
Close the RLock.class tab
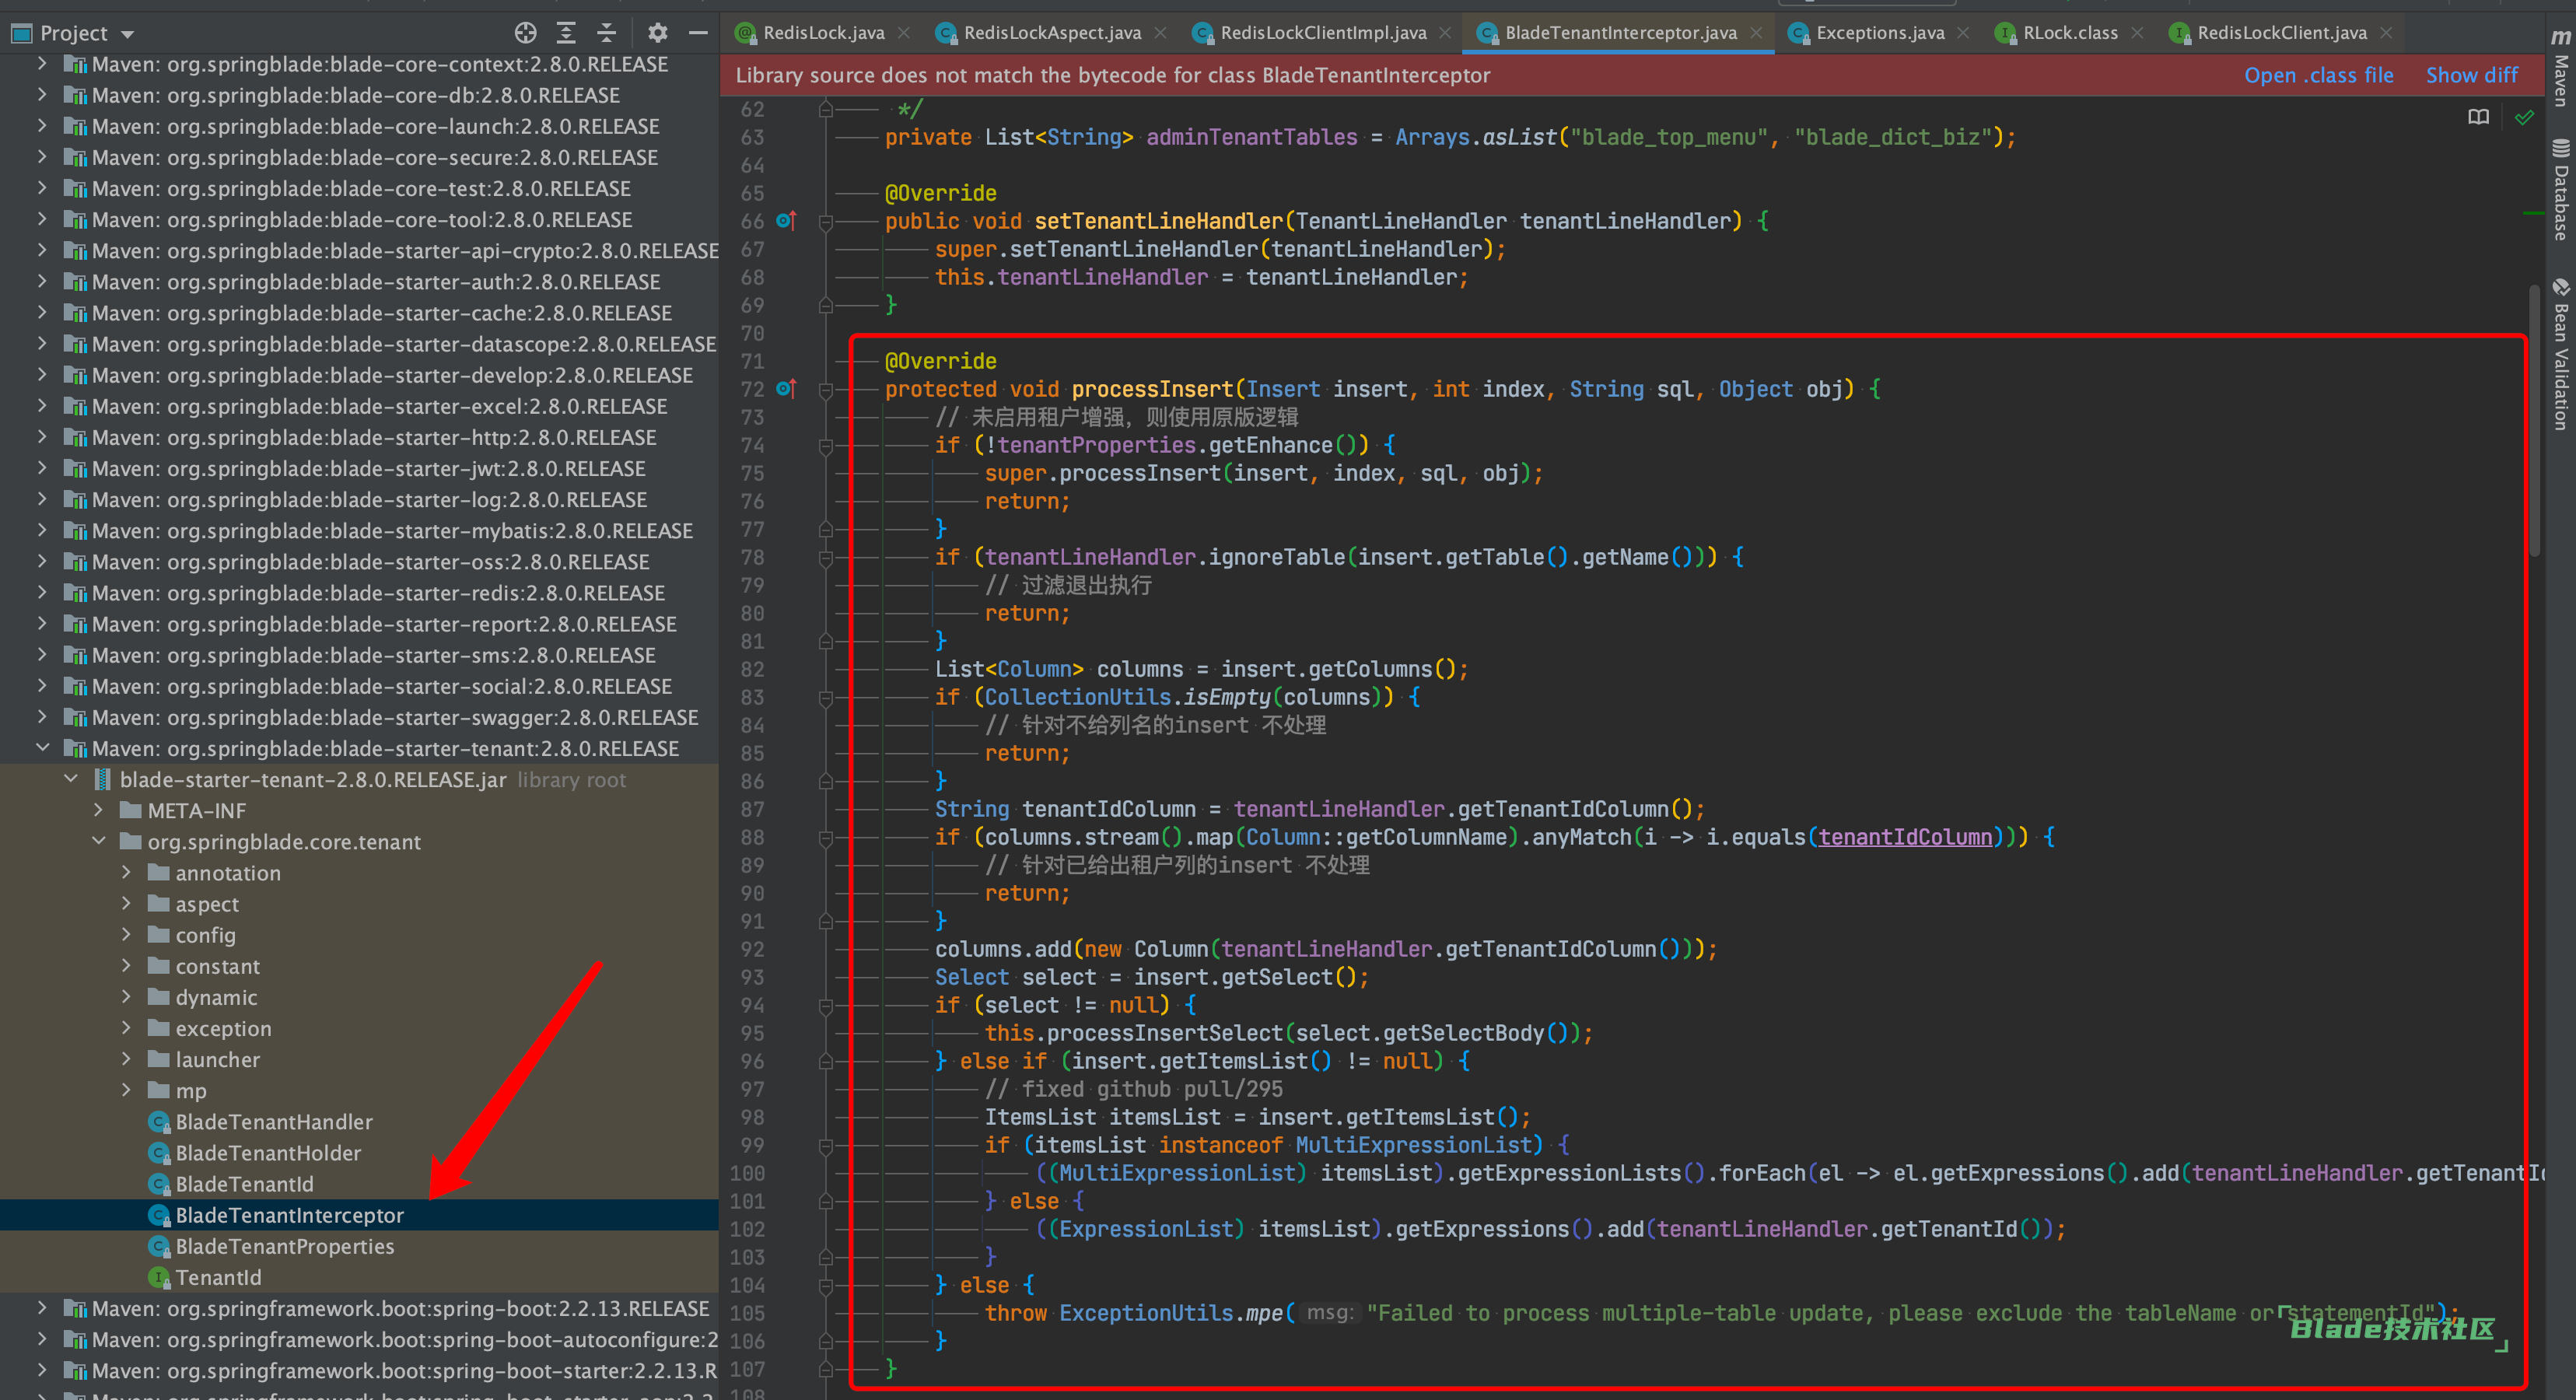tap(2137, 33)
